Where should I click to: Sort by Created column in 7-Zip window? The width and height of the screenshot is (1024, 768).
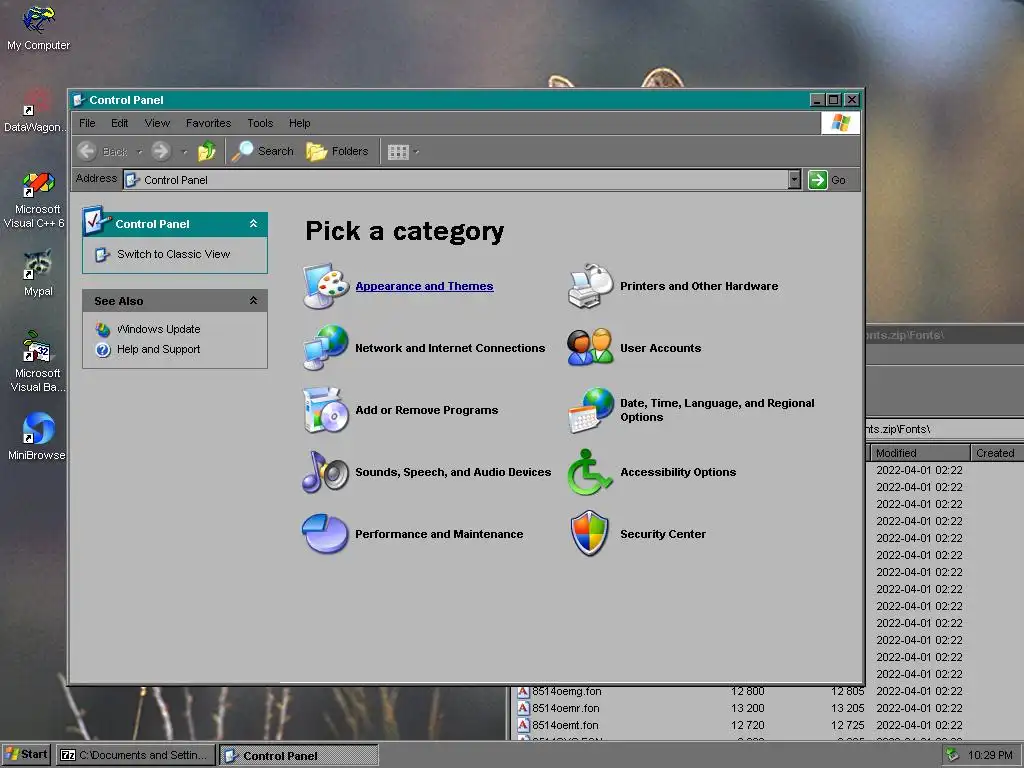click(997, 453)
